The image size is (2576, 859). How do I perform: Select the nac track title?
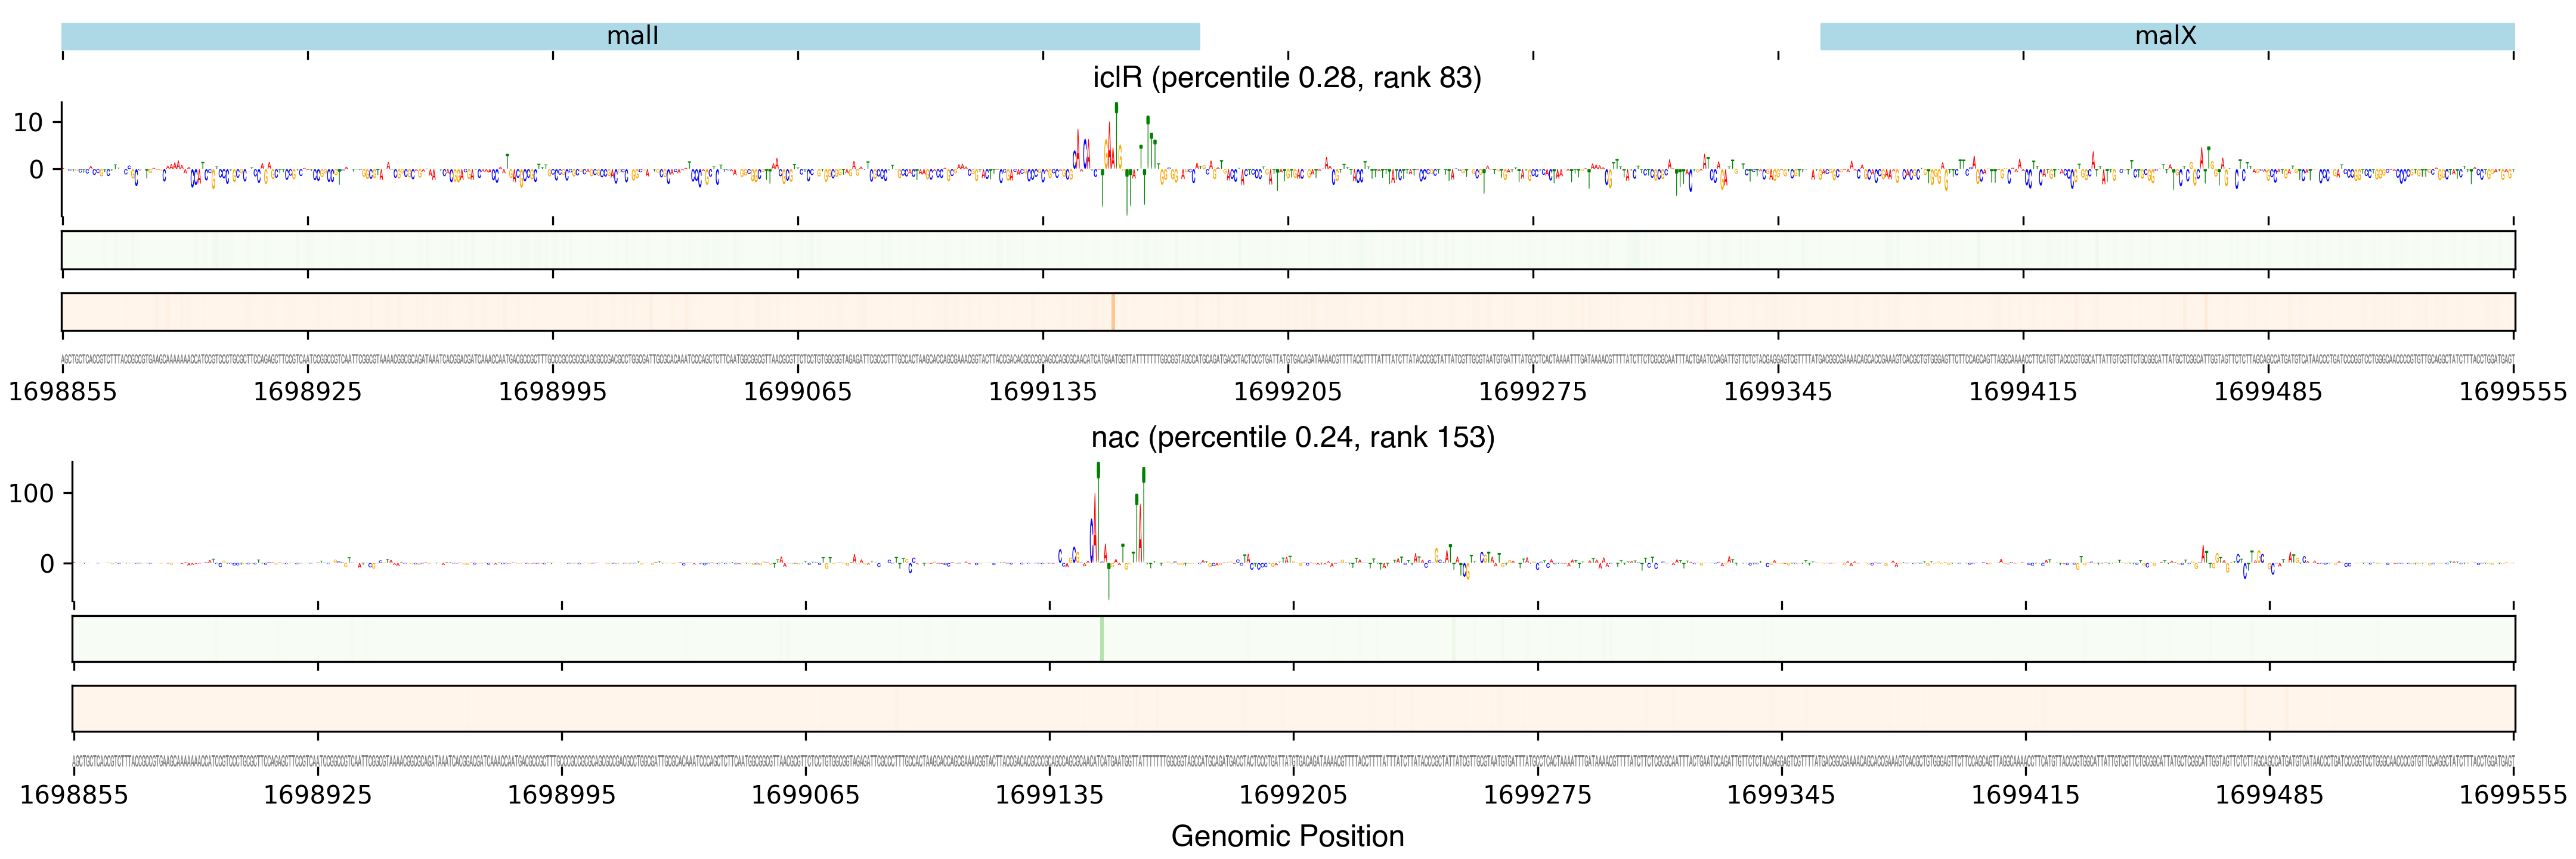[x=1292, y=437]
